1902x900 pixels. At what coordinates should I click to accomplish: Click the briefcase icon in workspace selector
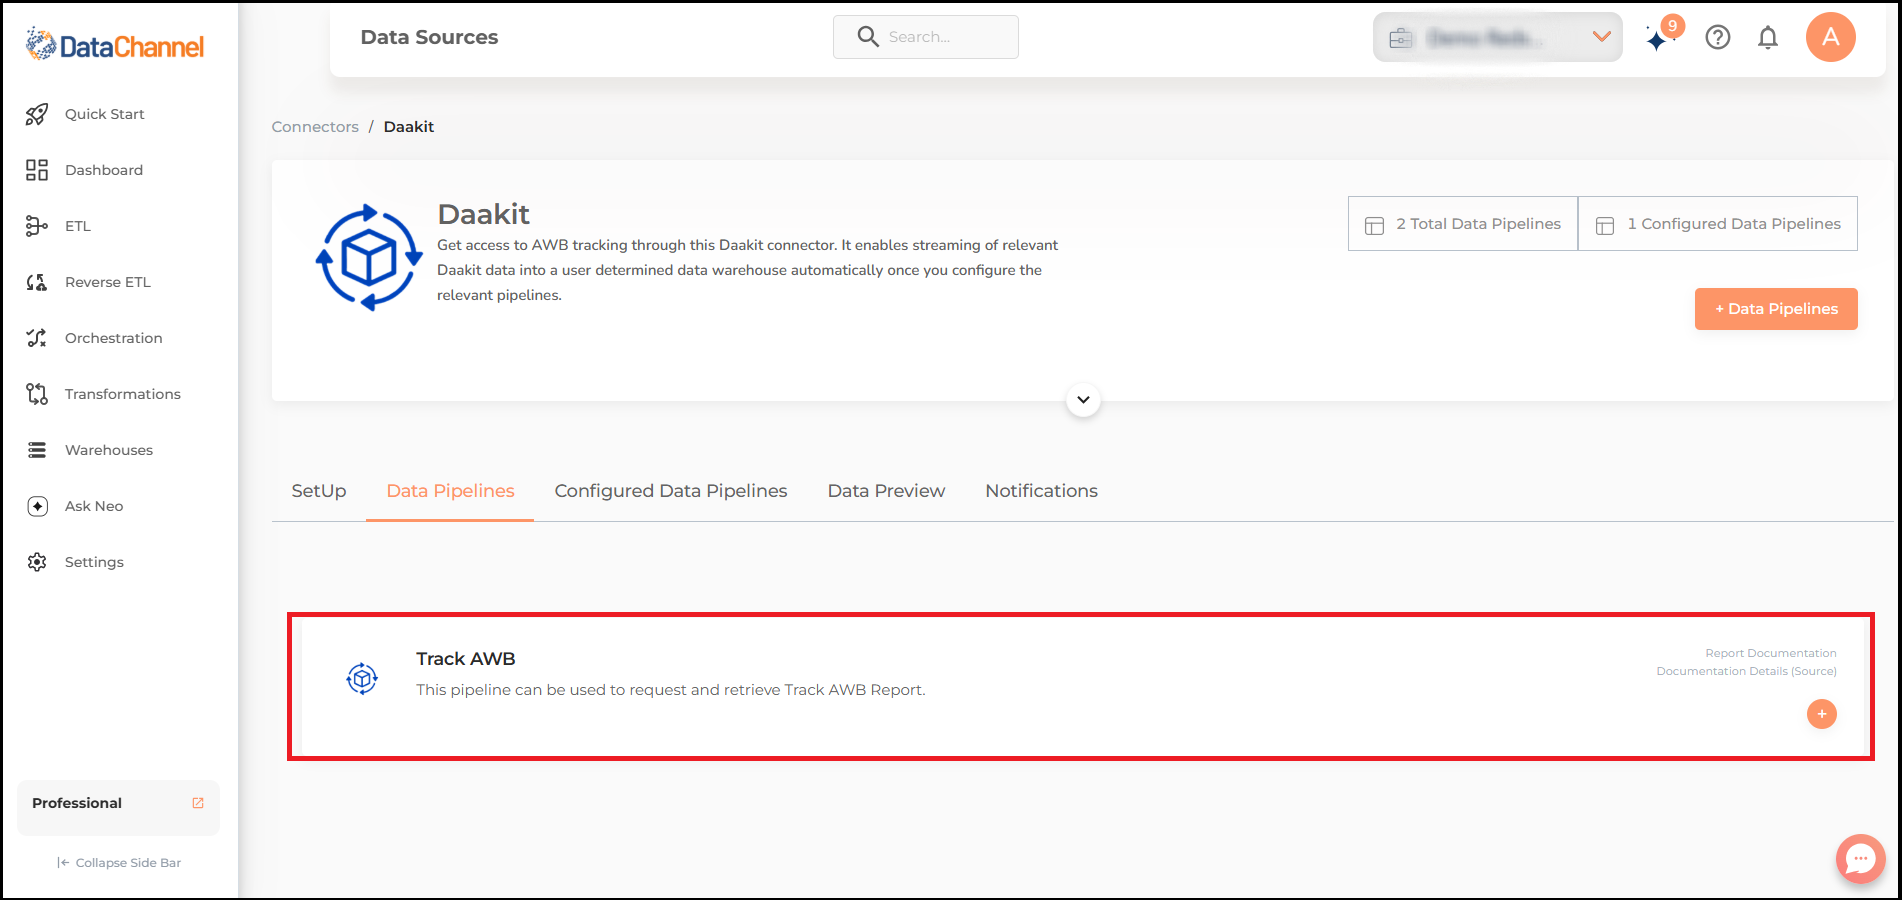point(1401,38)
